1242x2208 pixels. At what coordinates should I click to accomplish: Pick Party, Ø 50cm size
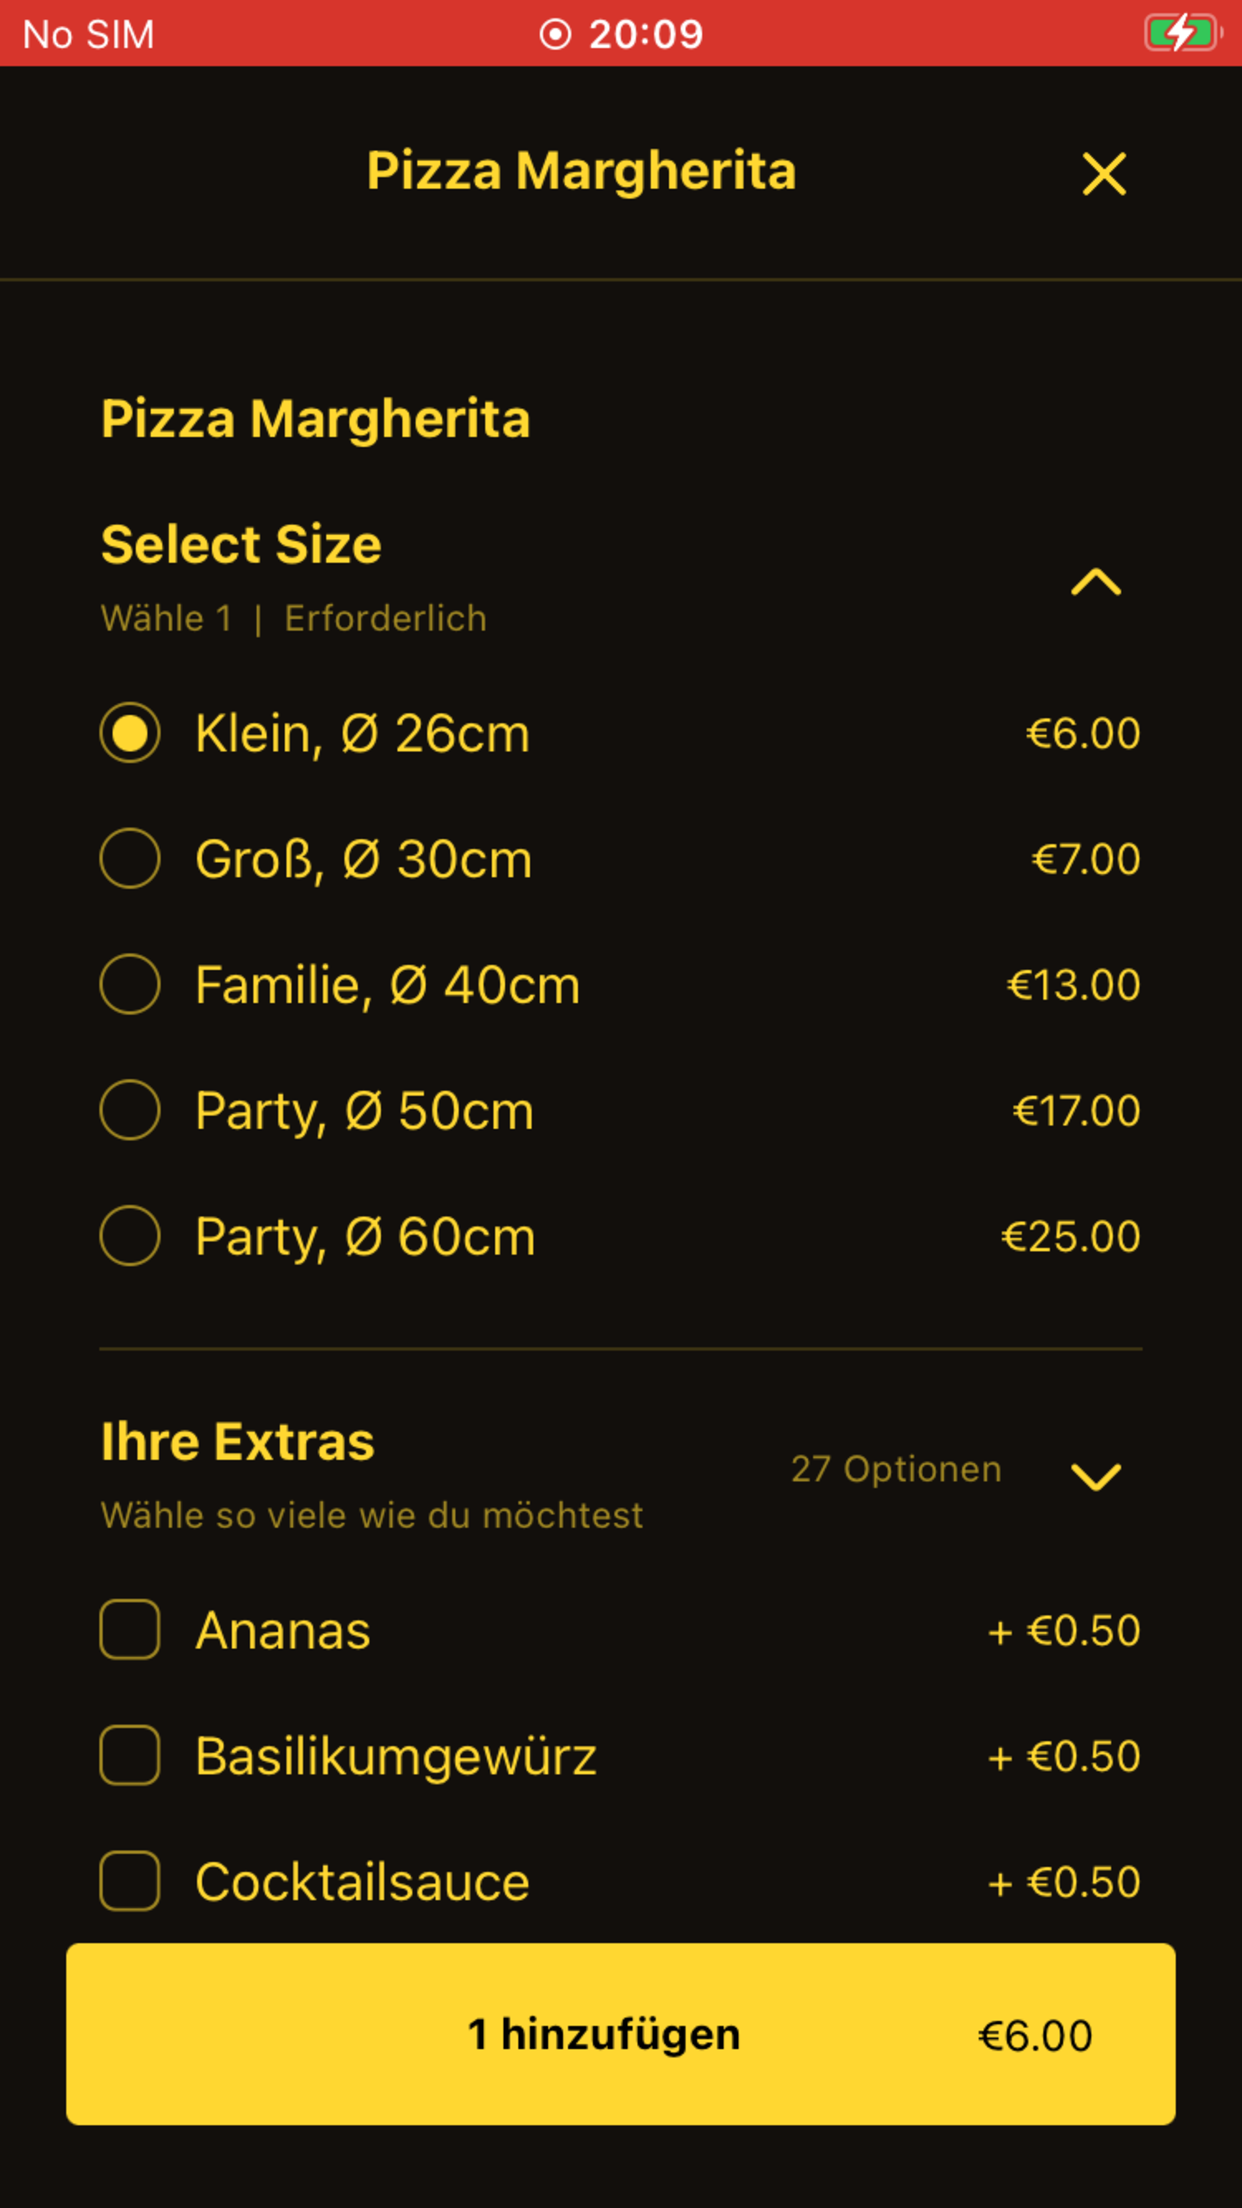click(x=130, y=1110)
